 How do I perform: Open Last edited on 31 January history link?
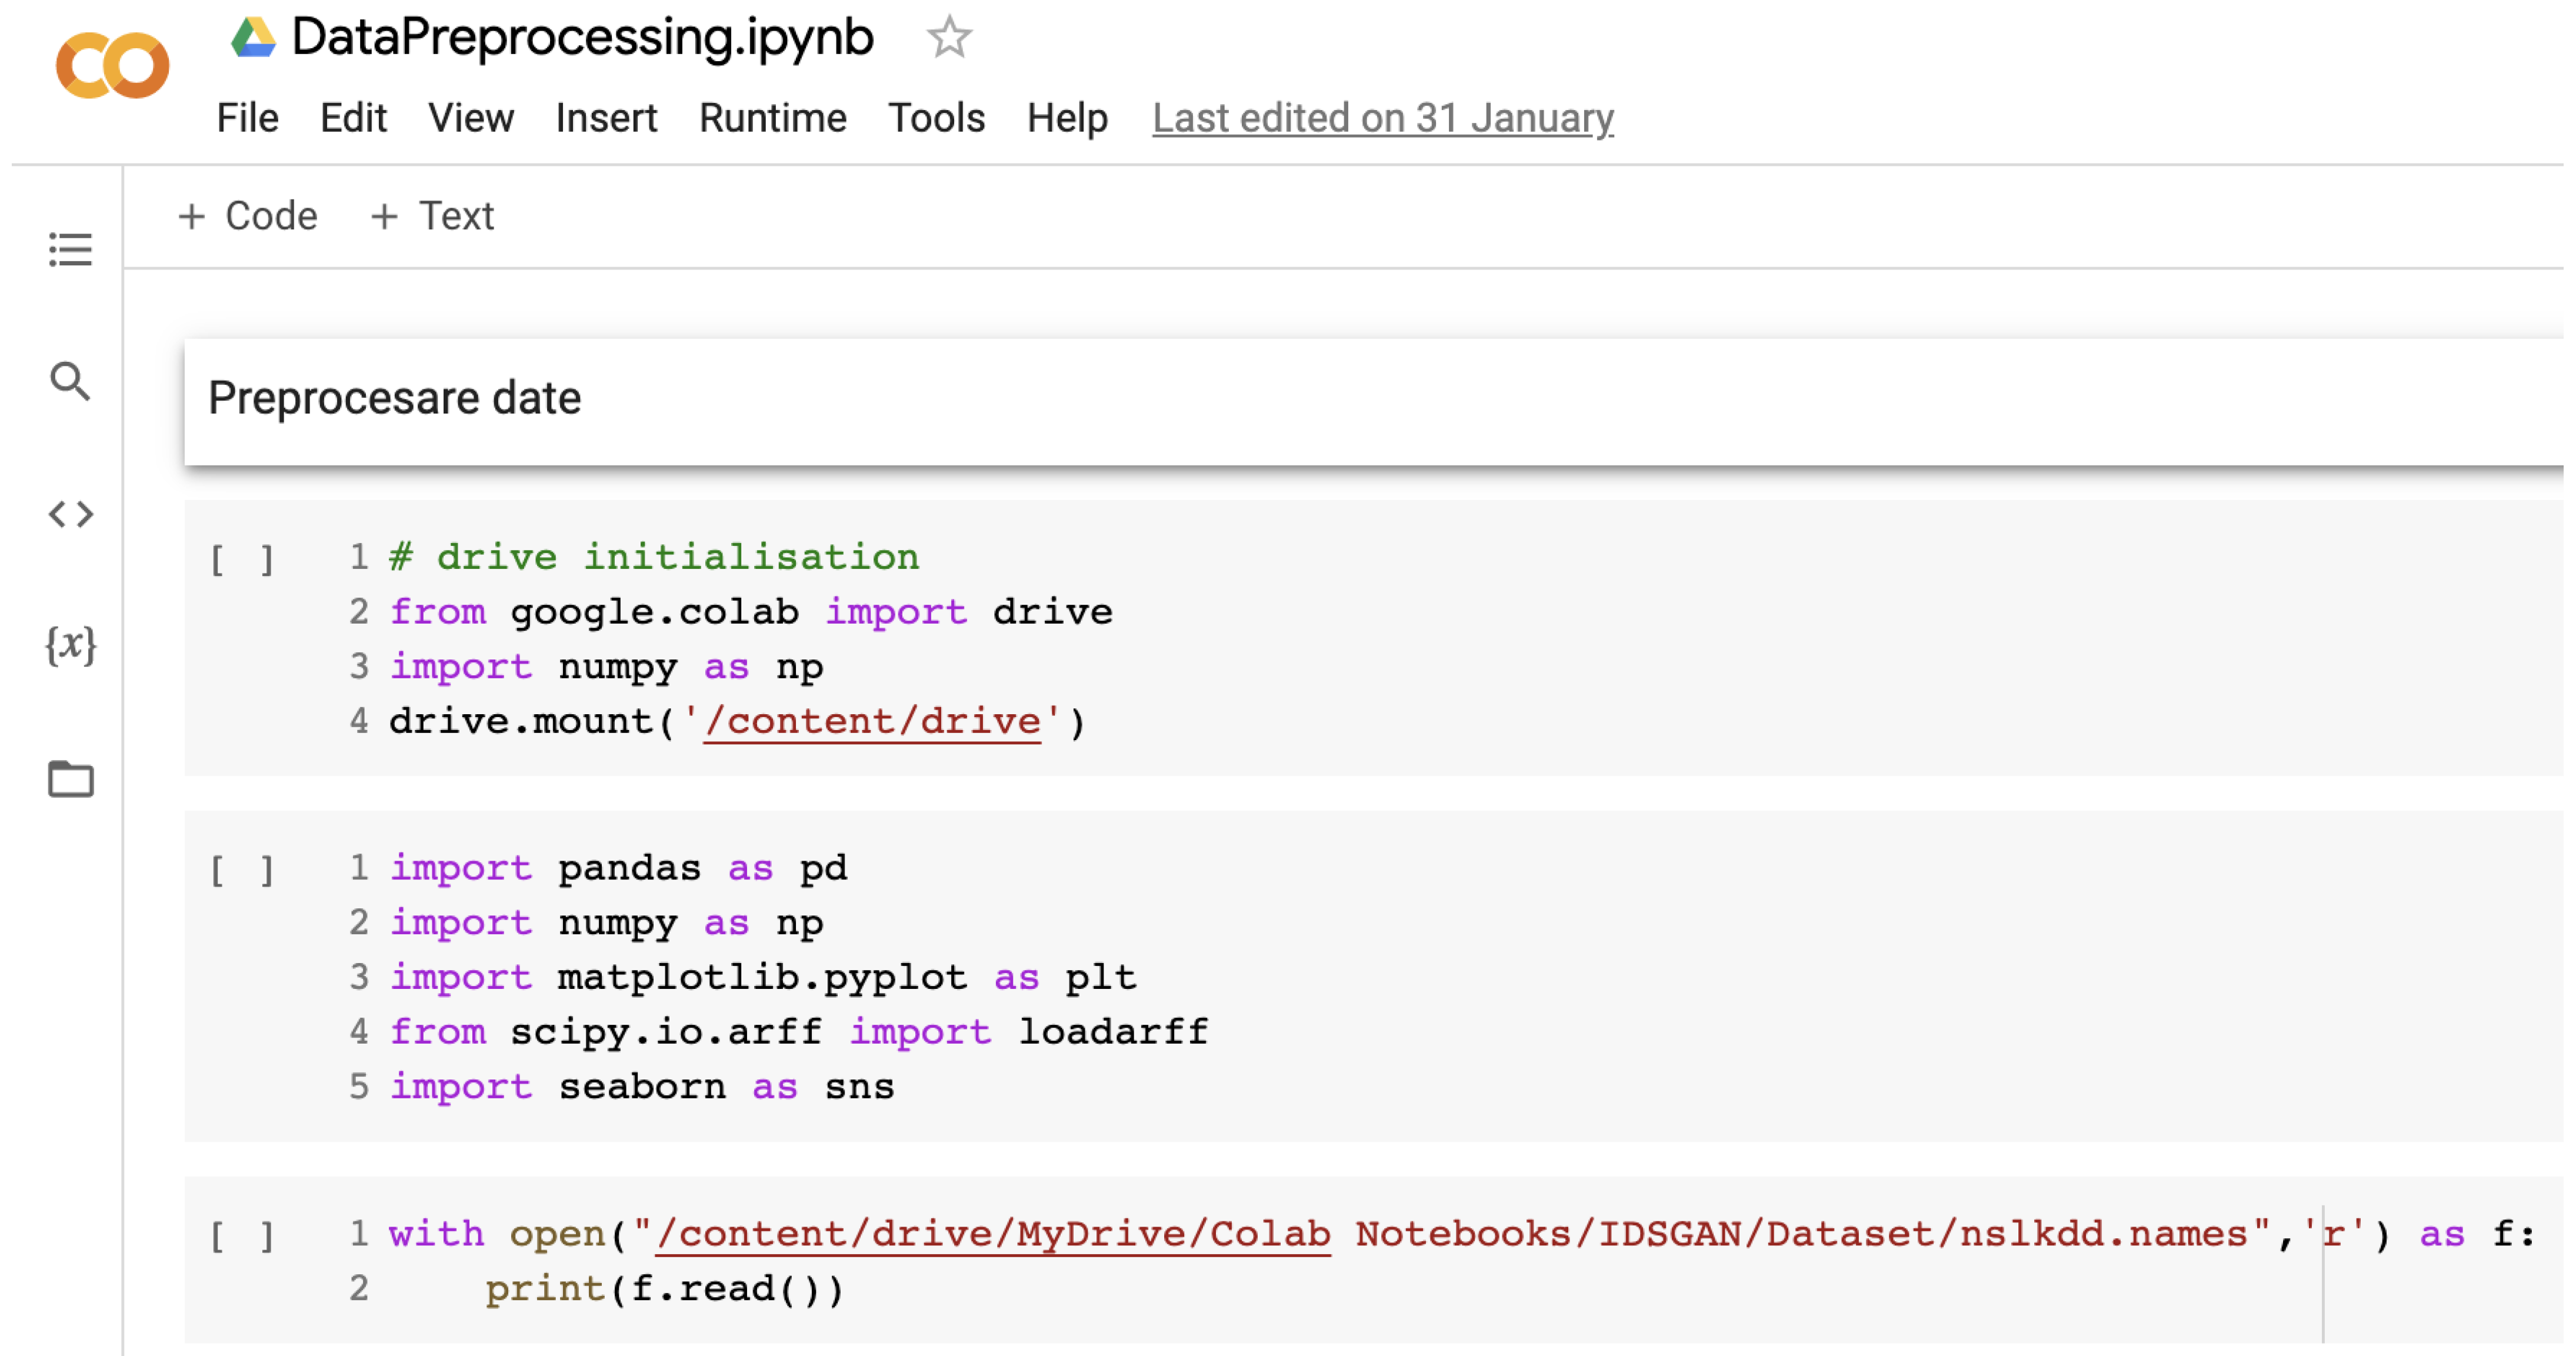coord(1382,118)
